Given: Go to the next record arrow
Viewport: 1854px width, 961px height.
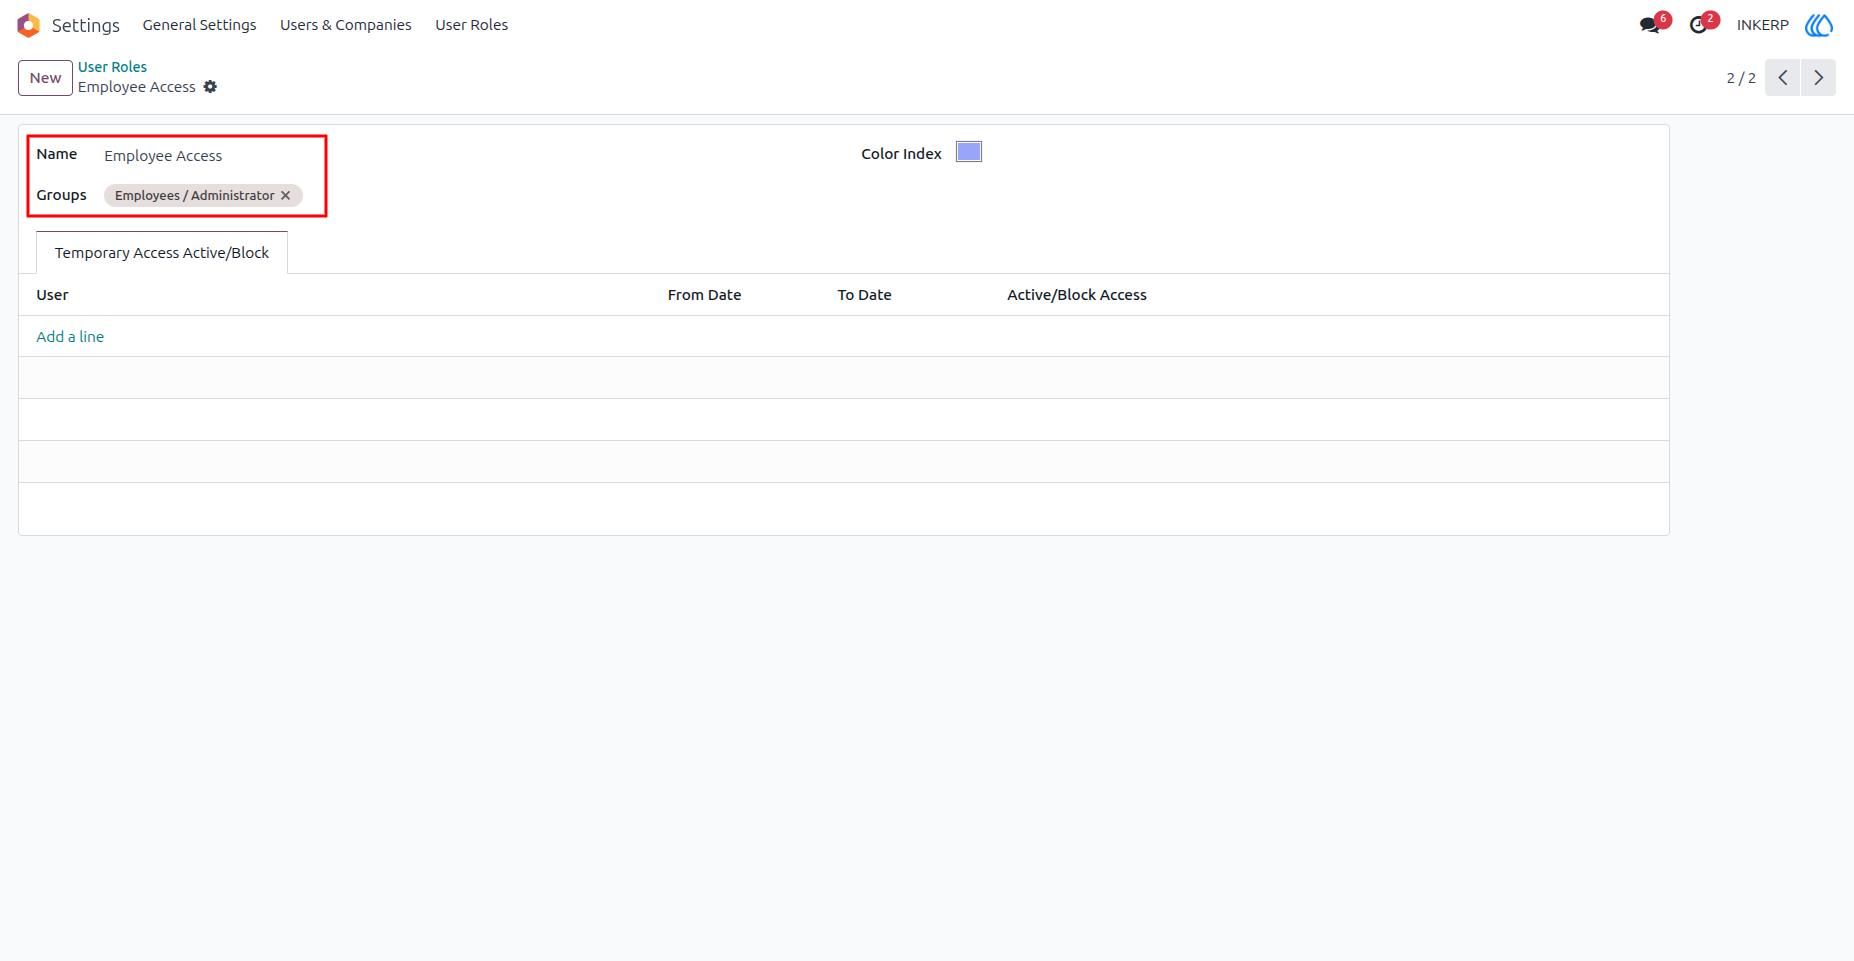Looking at the screenshot, I should (x=1819, y=78).
